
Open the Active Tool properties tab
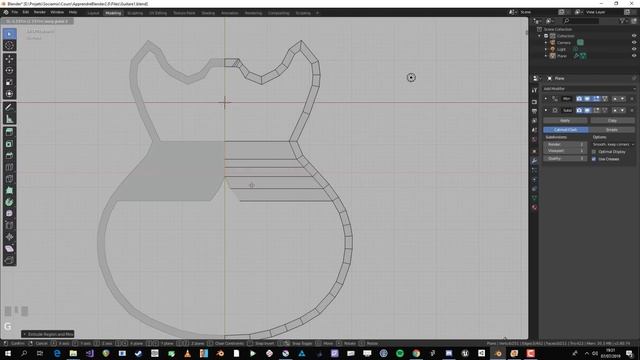(x=534, y=91)
